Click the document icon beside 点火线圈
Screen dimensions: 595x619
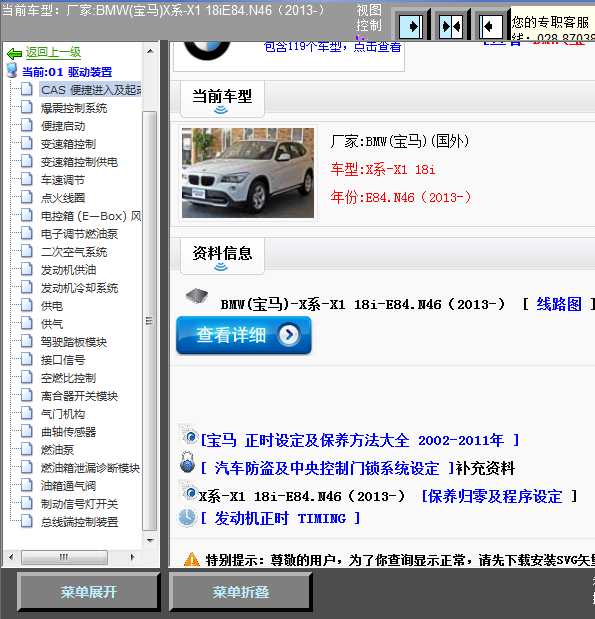26,197
